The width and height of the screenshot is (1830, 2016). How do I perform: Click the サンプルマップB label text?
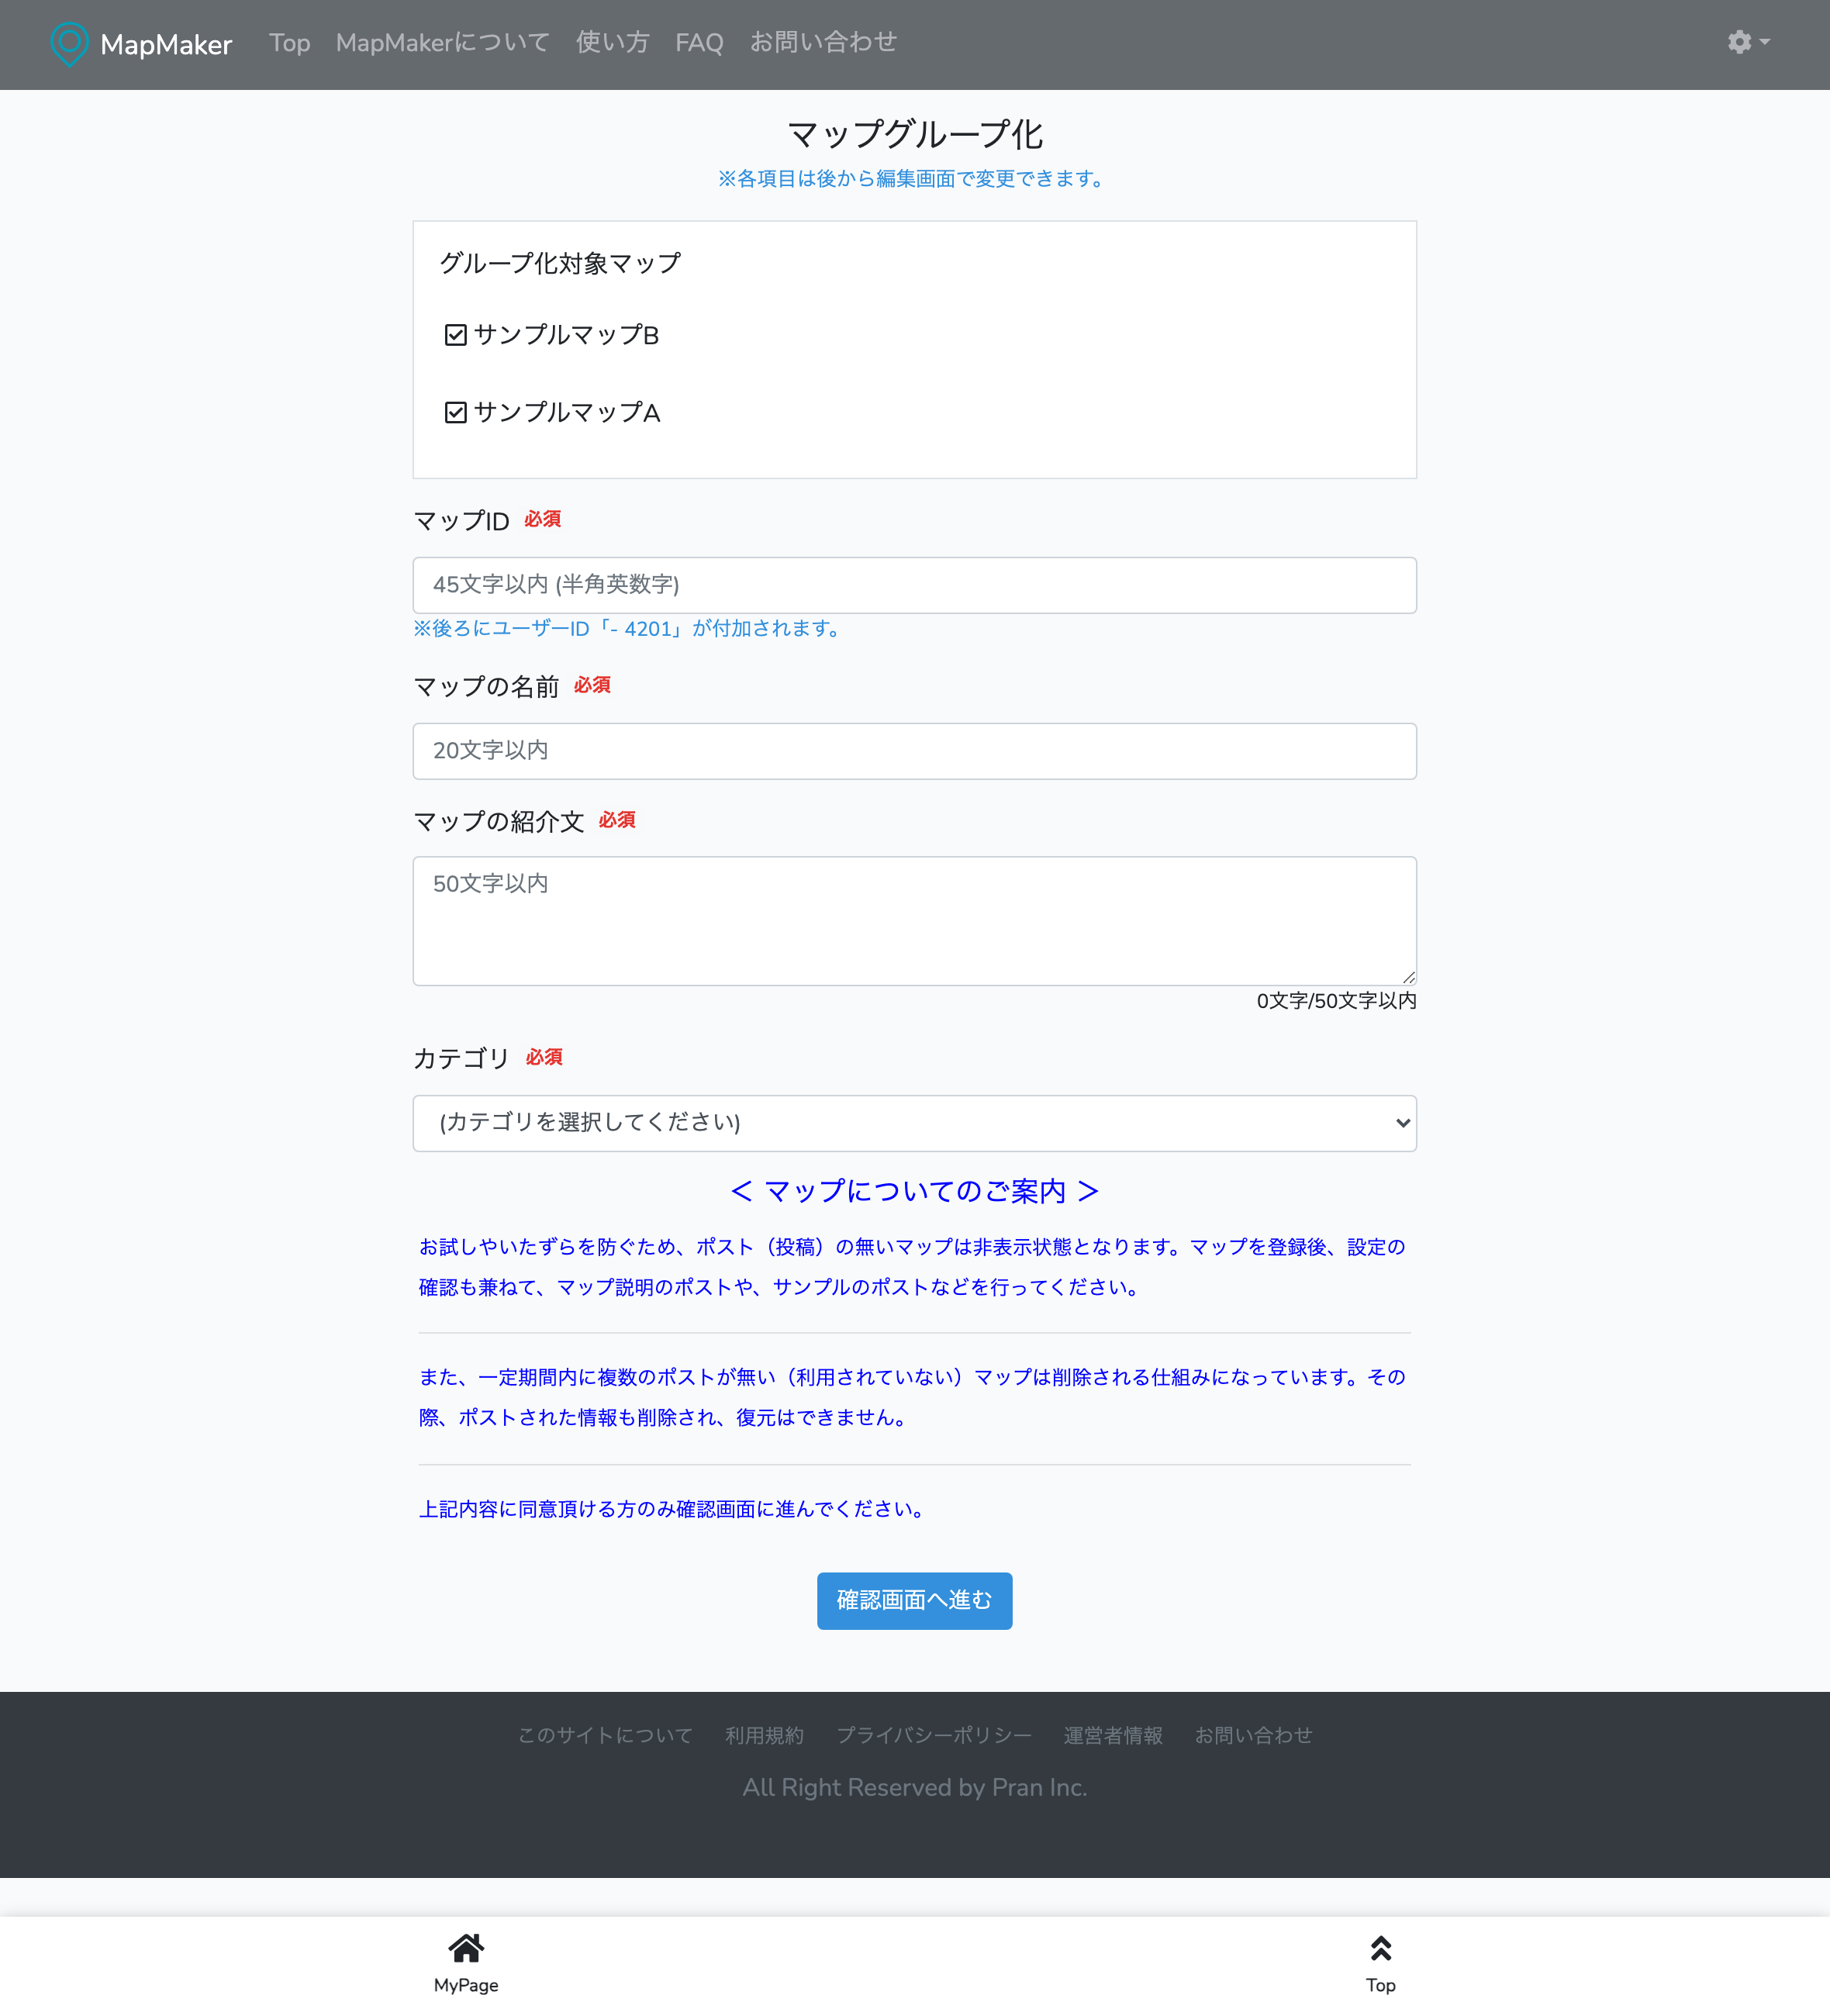coord(566,335)
